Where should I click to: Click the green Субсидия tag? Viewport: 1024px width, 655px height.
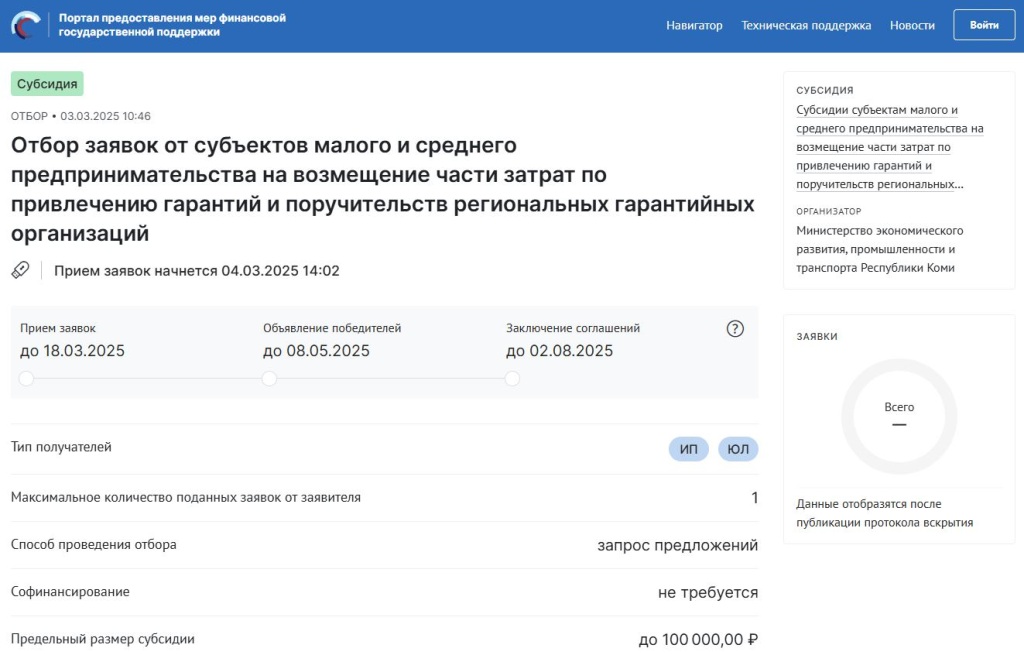tap(47, 84)
